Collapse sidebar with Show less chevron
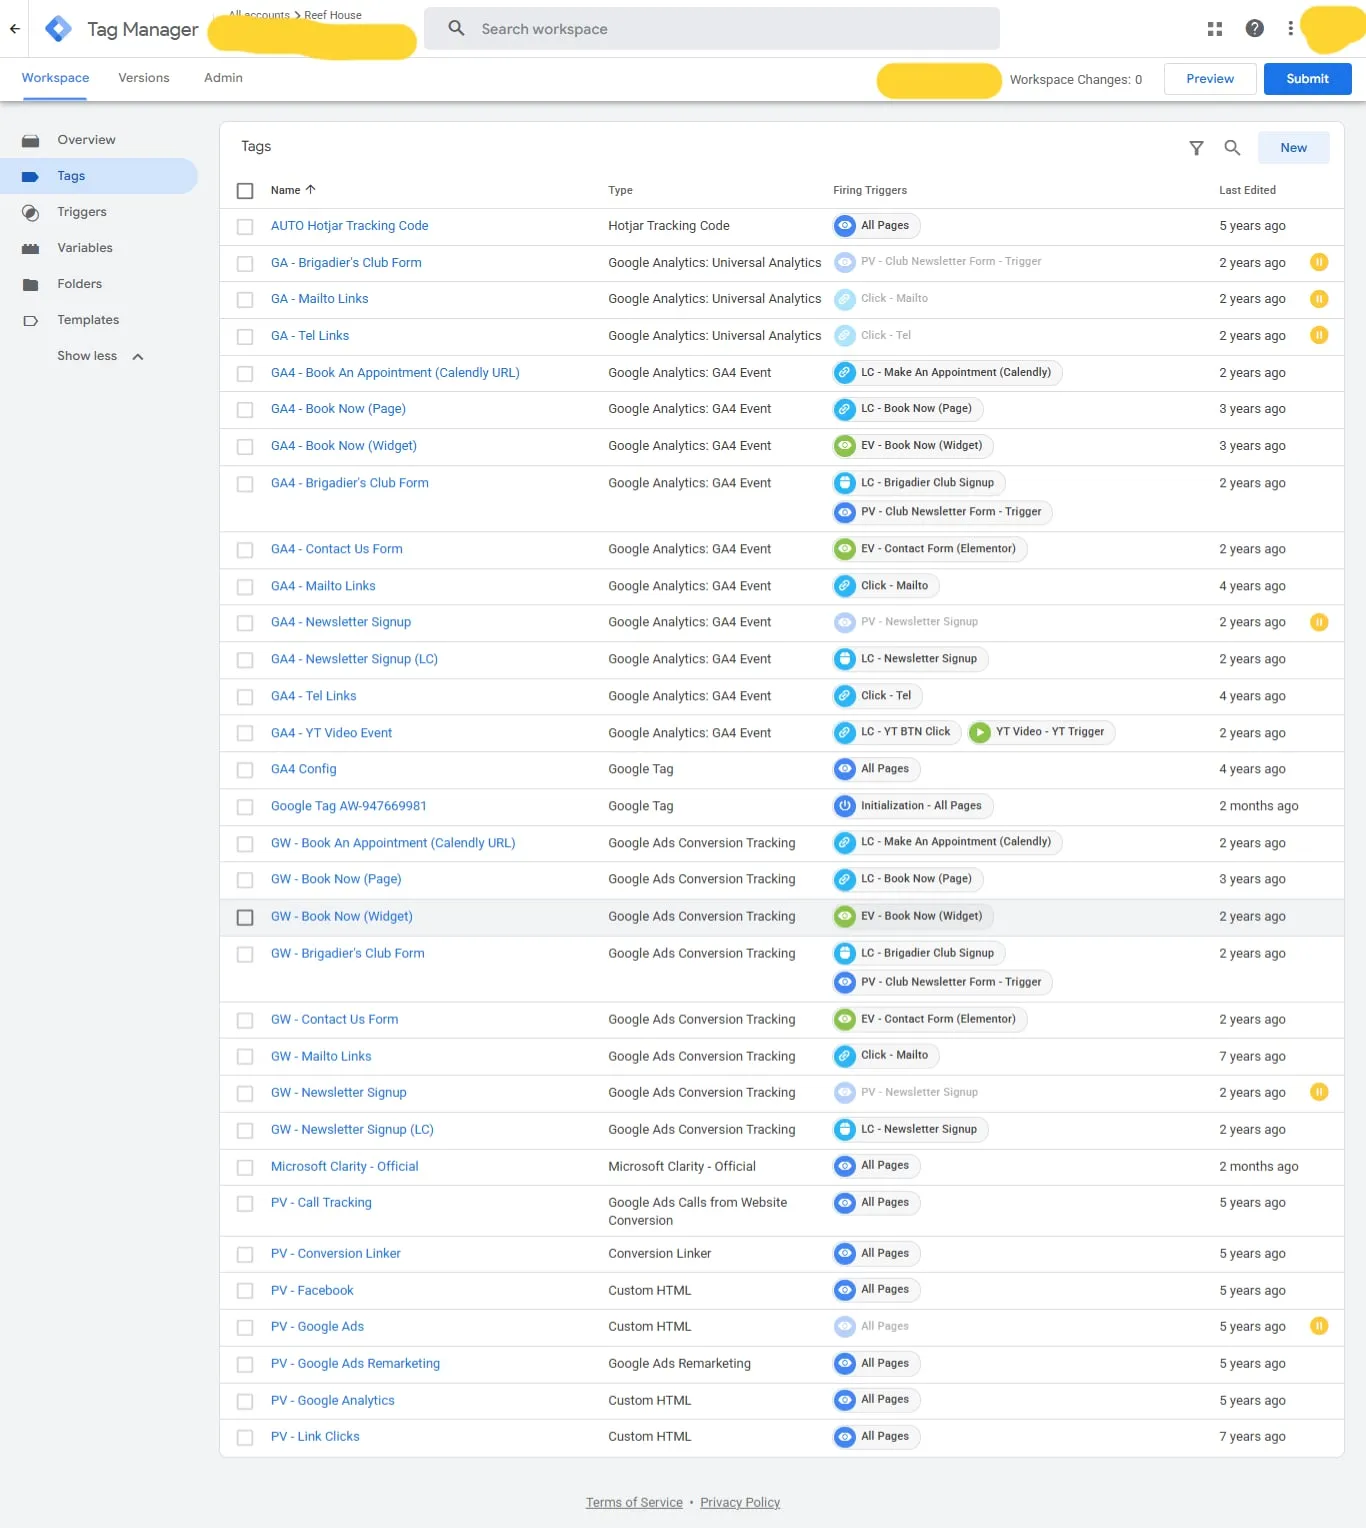The height and width of the screenshot is (1528, 1366). (x=138, y=357)
